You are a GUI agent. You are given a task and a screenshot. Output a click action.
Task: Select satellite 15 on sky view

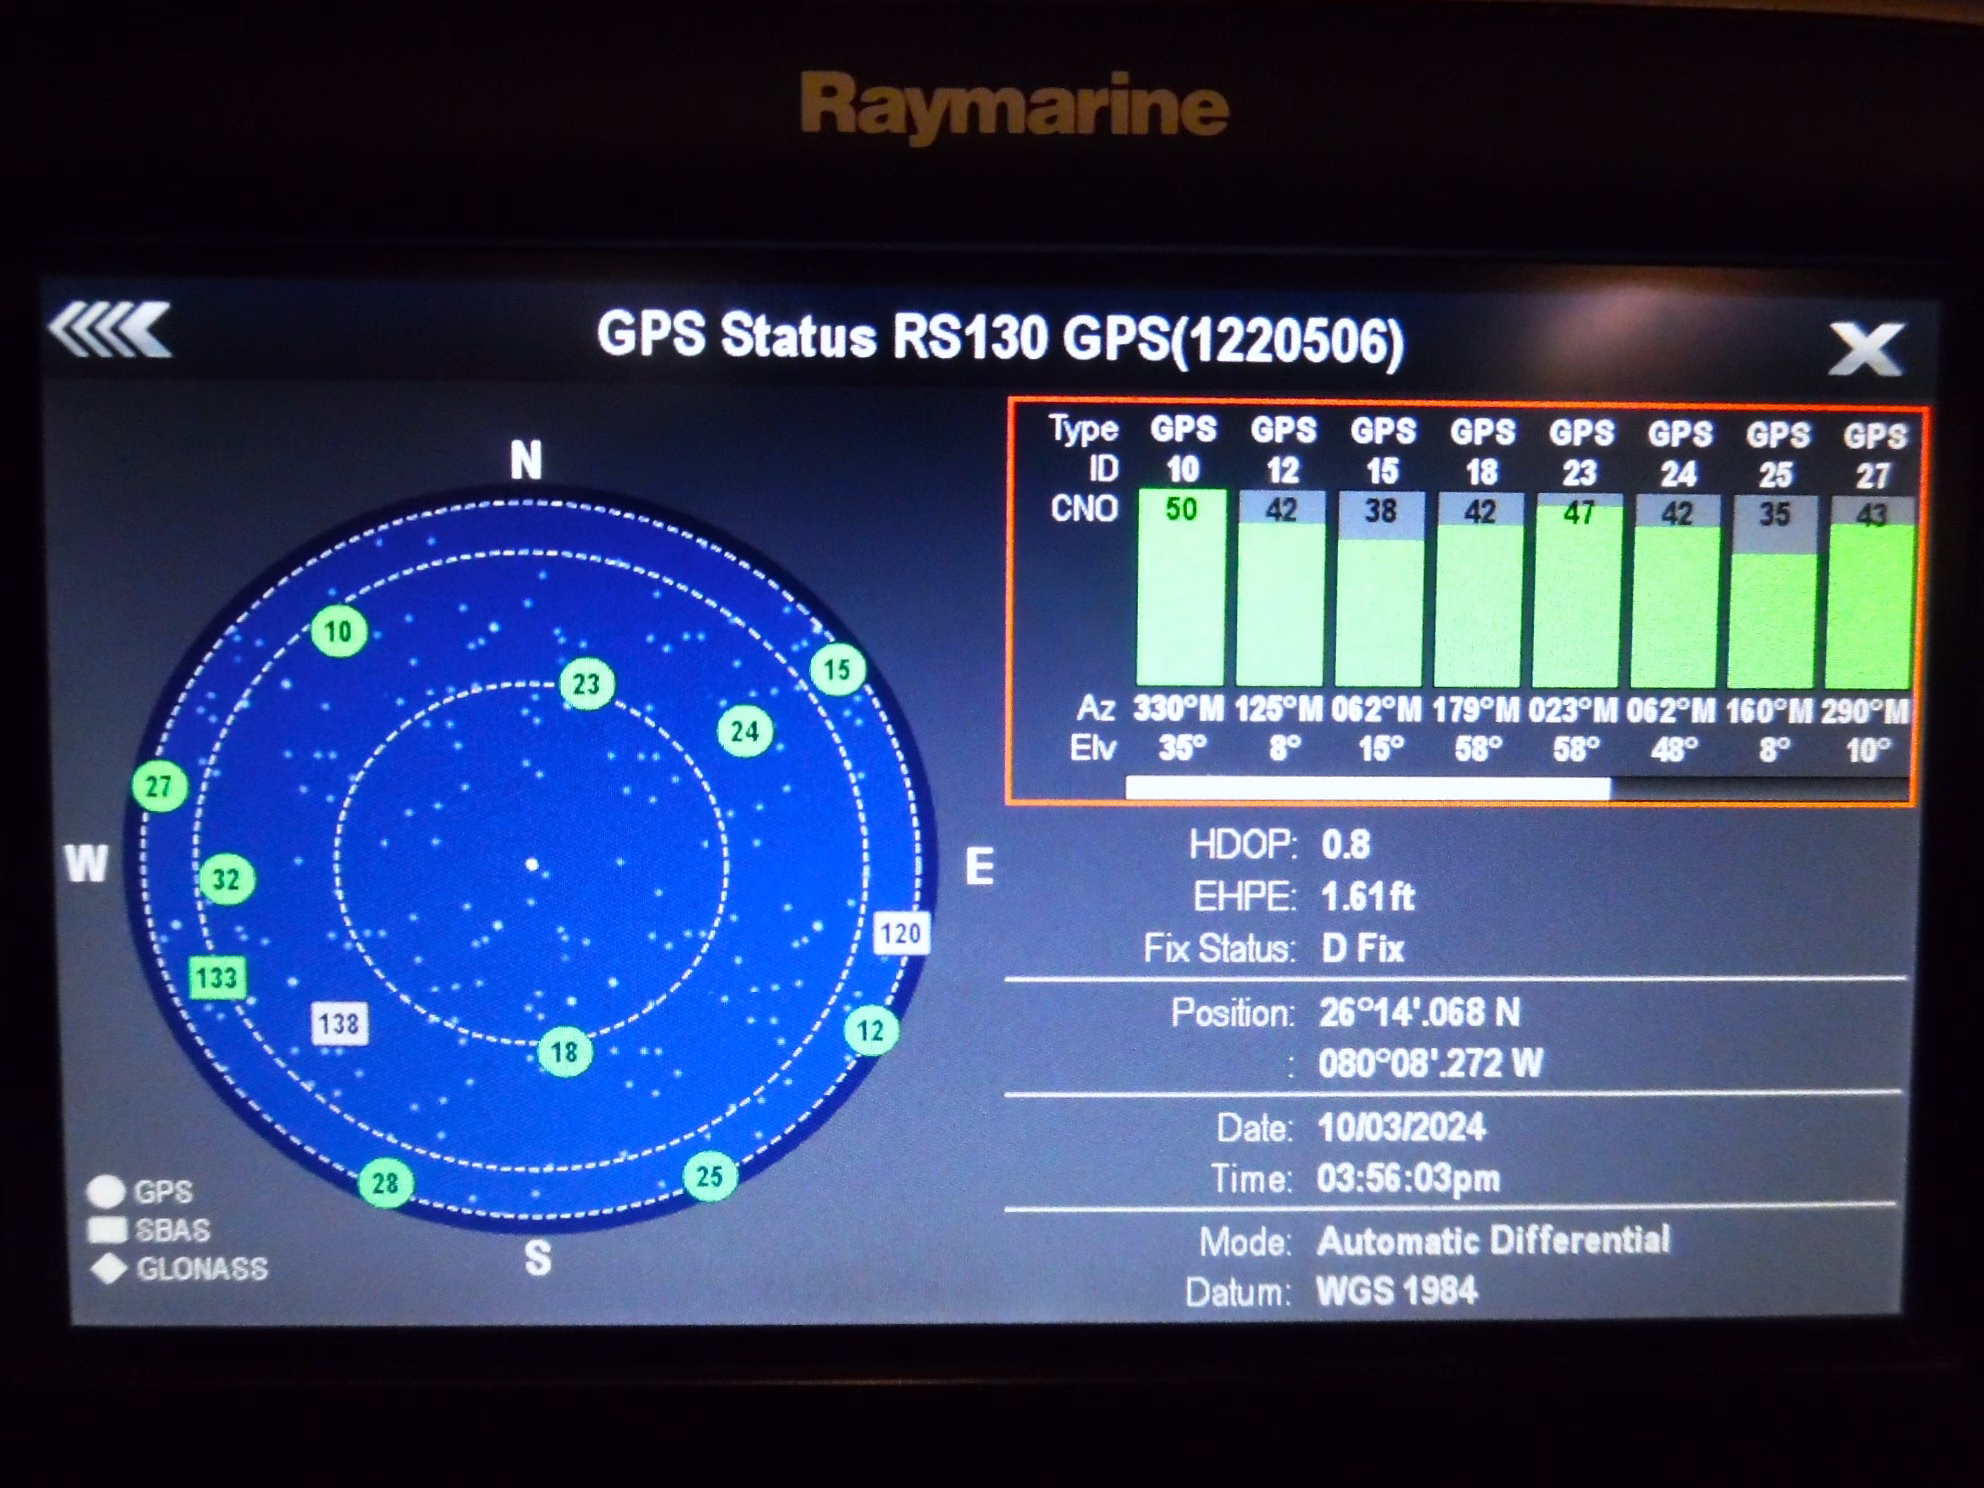(837, 669)
